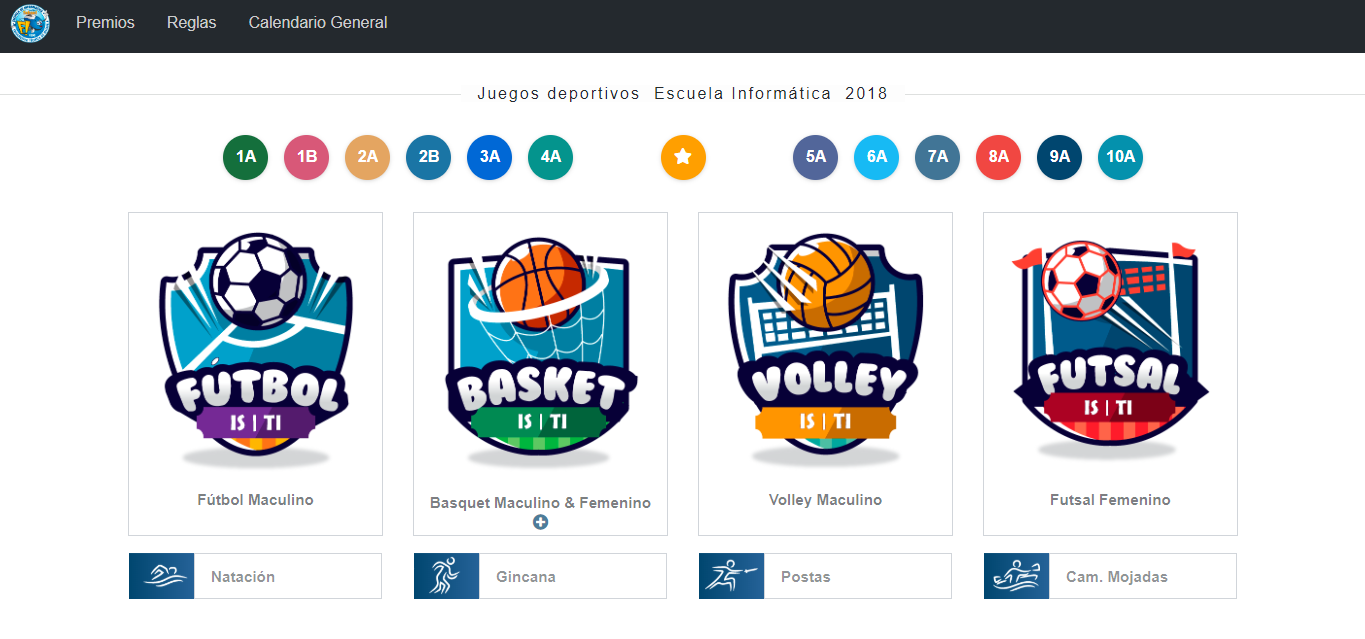The image size is (1365, 639).
Task: Click Basquet Maculino & Femenino label
Action: click(x=540, y=503)
